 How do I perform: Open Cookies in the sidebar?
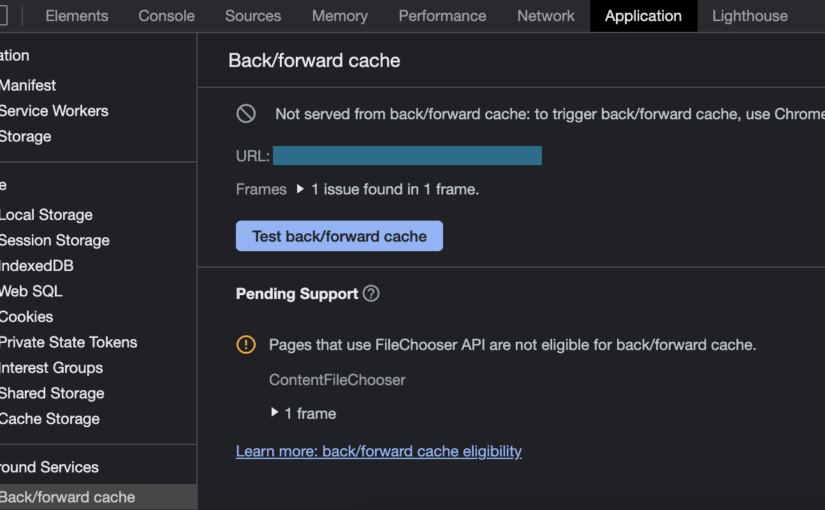[x=27, y=317]
